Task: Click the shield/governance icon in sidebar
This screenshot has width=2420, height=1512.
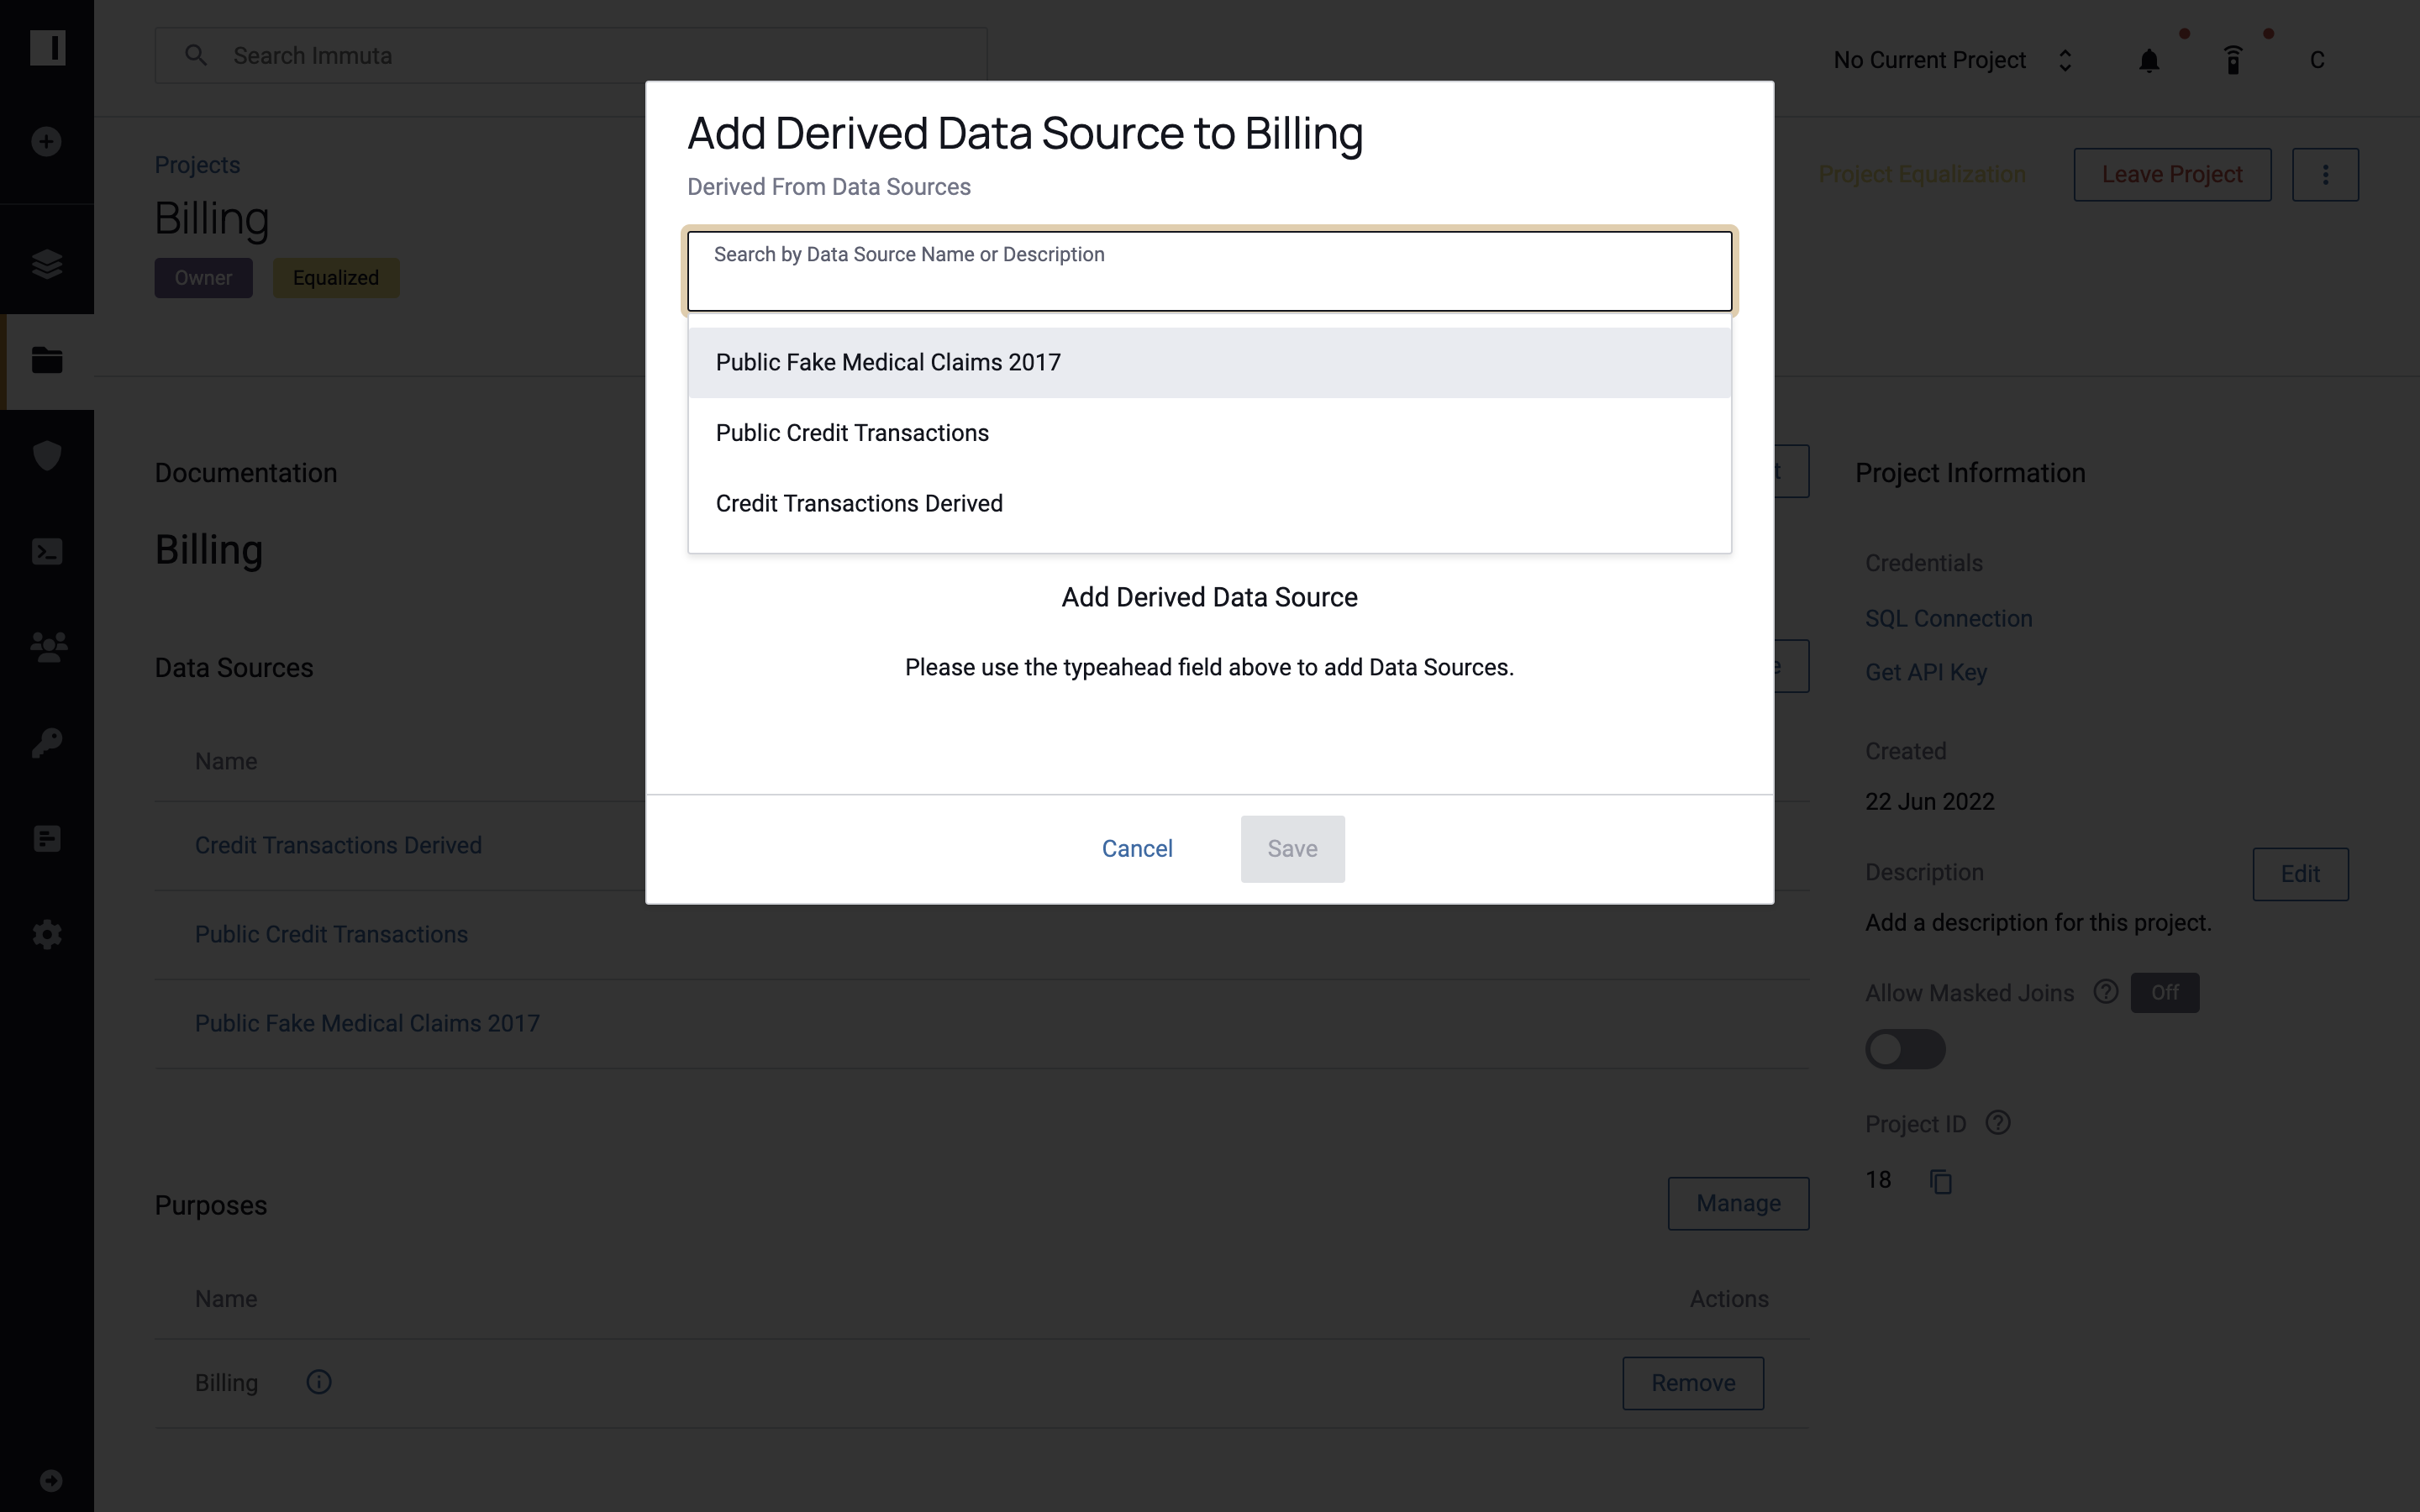Action: click(x=47, y=454)
